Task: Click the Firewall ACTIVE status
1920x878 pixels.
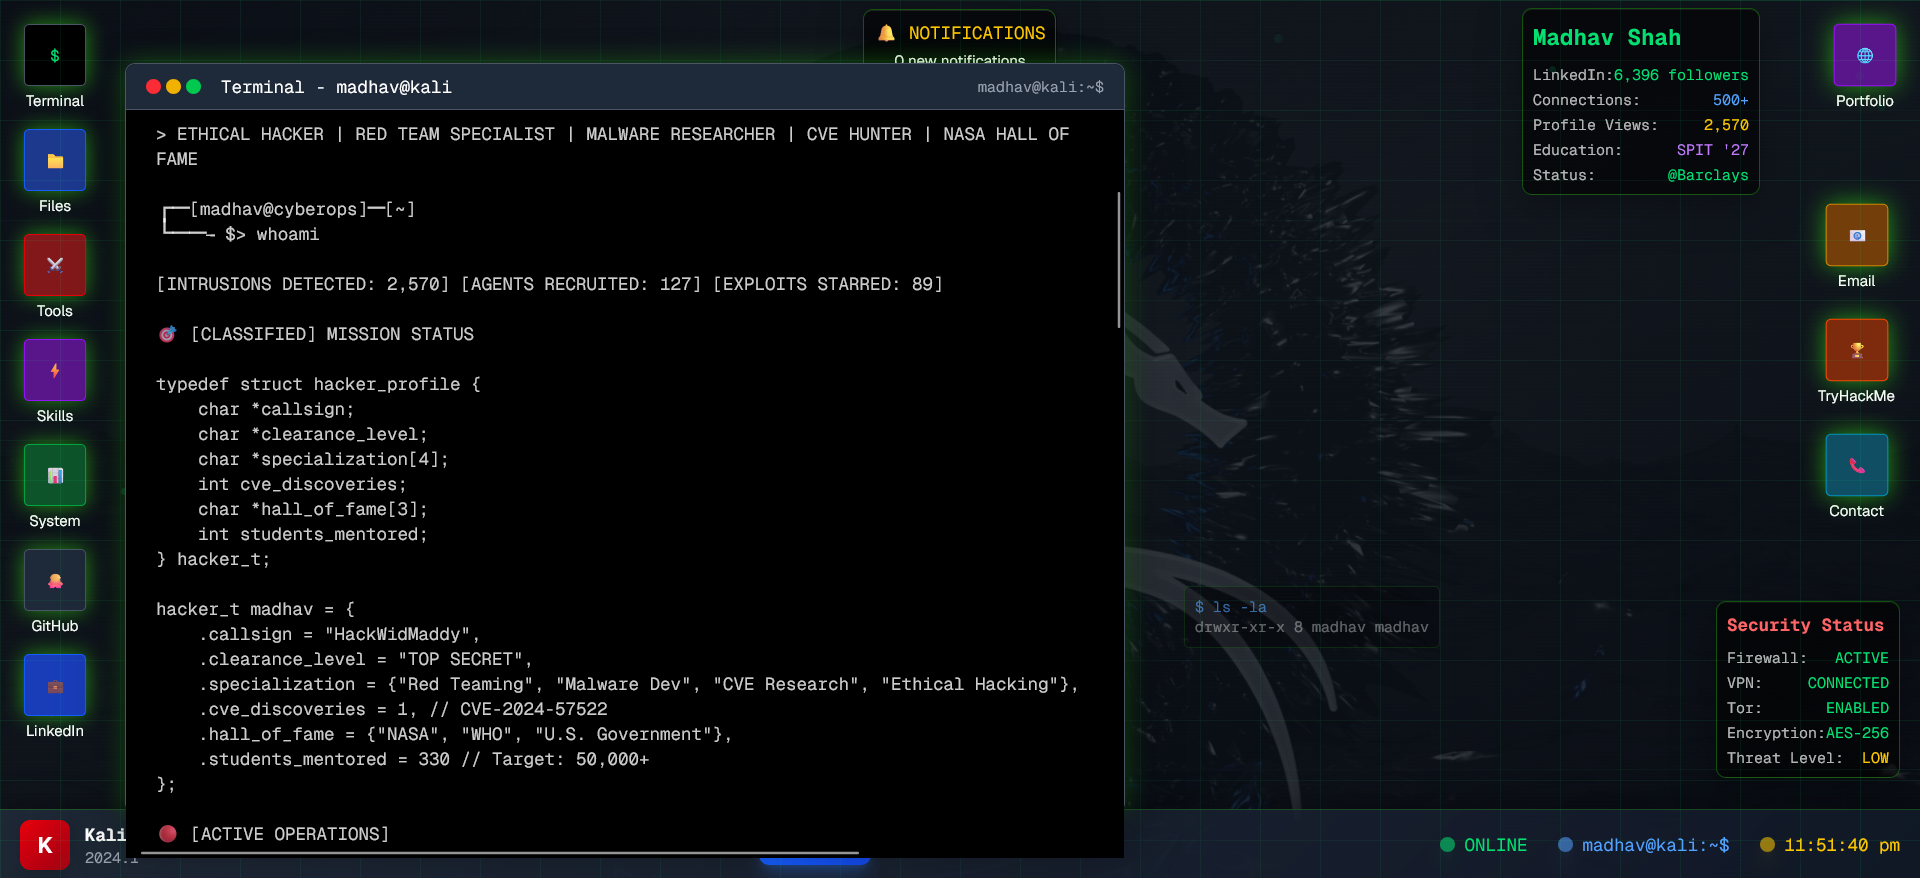Action: coord(1861,658)
